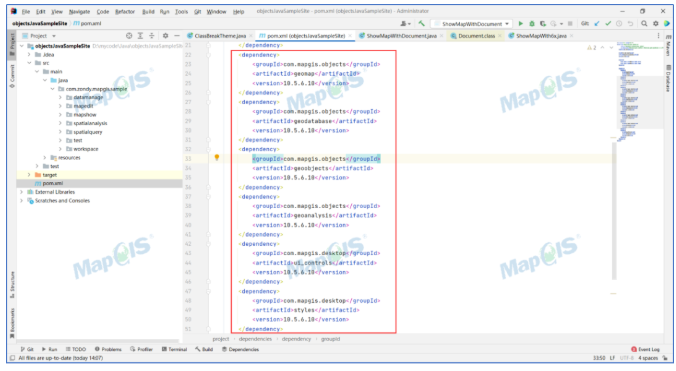Select pom.xml in the project tree
The image size is (676, 371).
tap(53, 184)
